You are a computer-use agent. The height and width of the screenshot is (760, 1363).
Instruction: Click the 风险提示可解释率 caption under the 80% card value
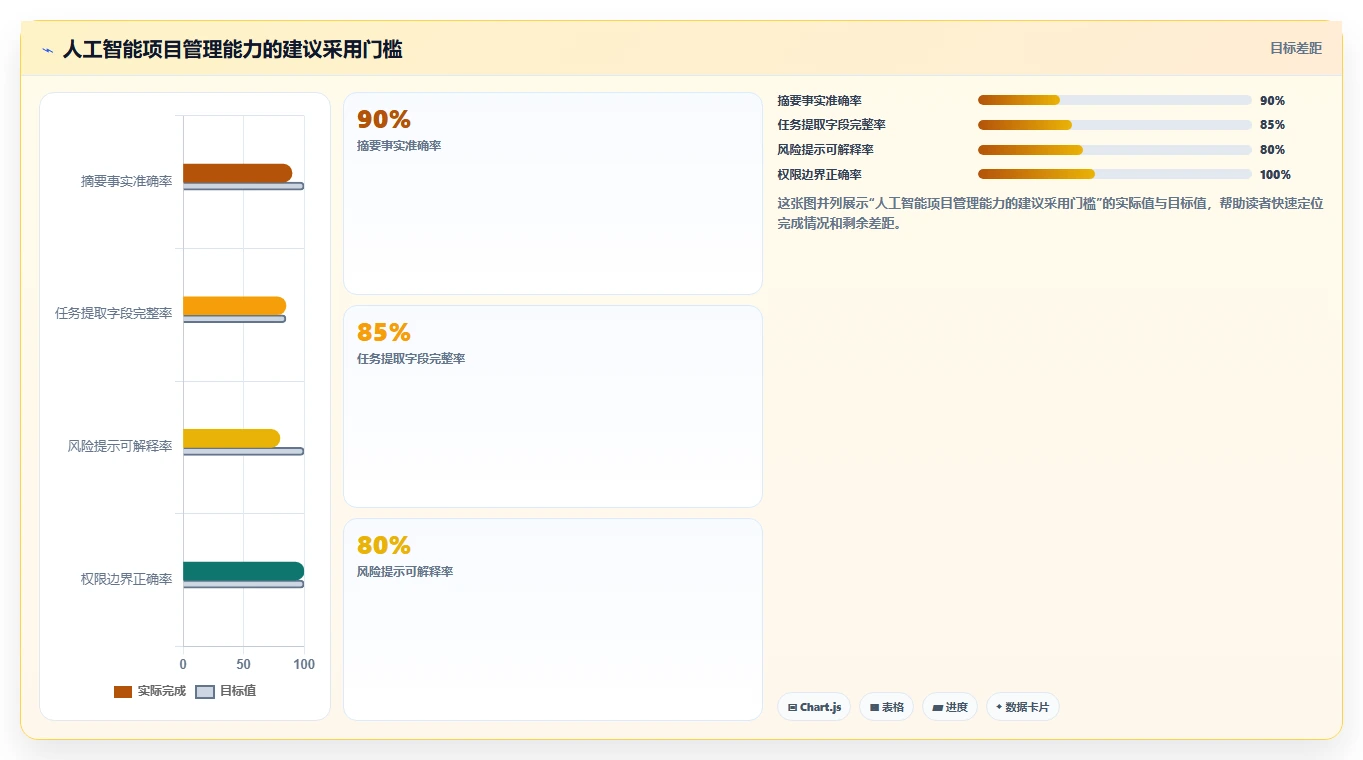pyautogui.click(x=405, y=572)
